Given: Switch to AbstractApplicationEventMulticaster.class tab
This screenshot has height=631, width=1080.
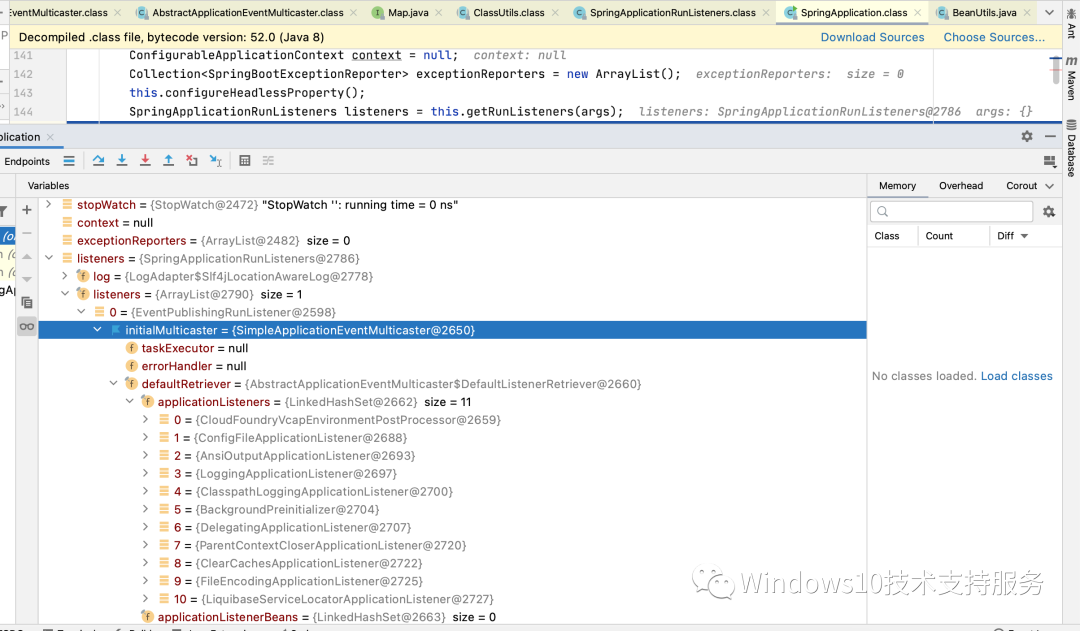Looking at the screenshot, I should click(x=247, y=12).
